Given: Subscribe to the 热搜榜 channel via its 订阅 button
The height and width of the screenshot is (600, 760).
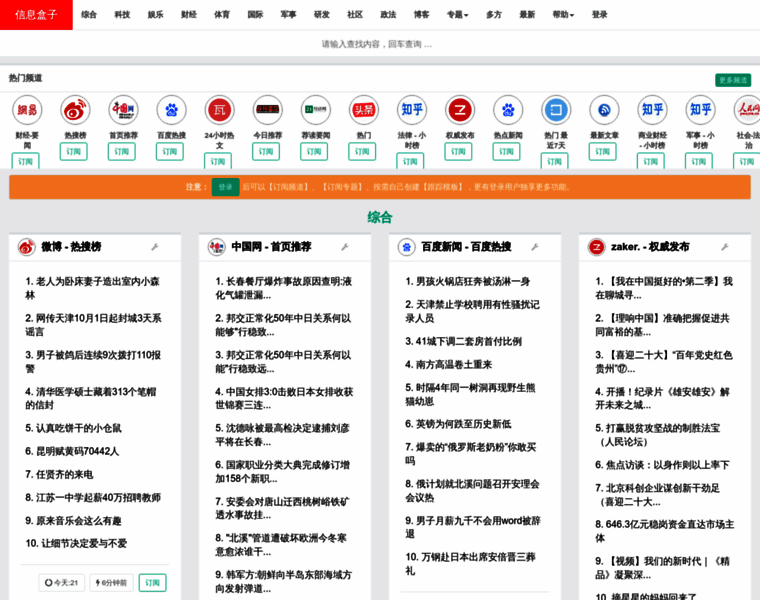Looking at the screenshot, I should [x=74, y=152].
